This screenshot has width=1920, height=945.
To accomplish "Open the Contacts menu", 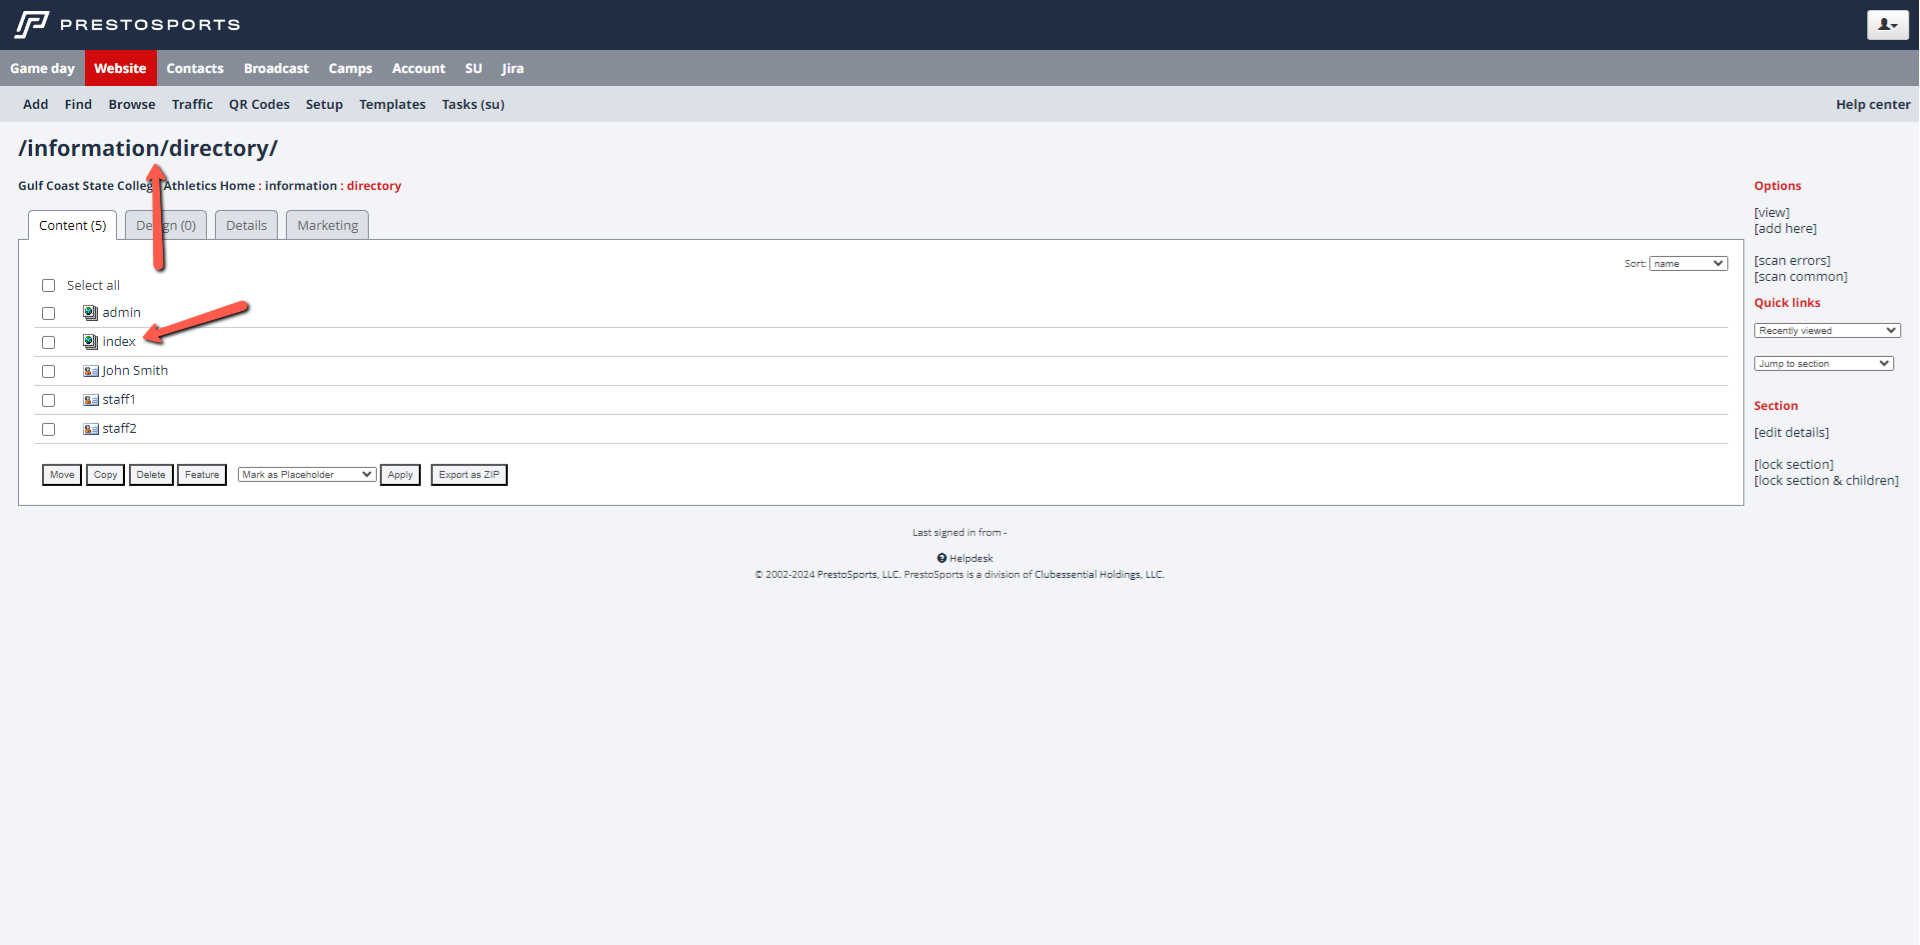I will (x=195, y=68).
